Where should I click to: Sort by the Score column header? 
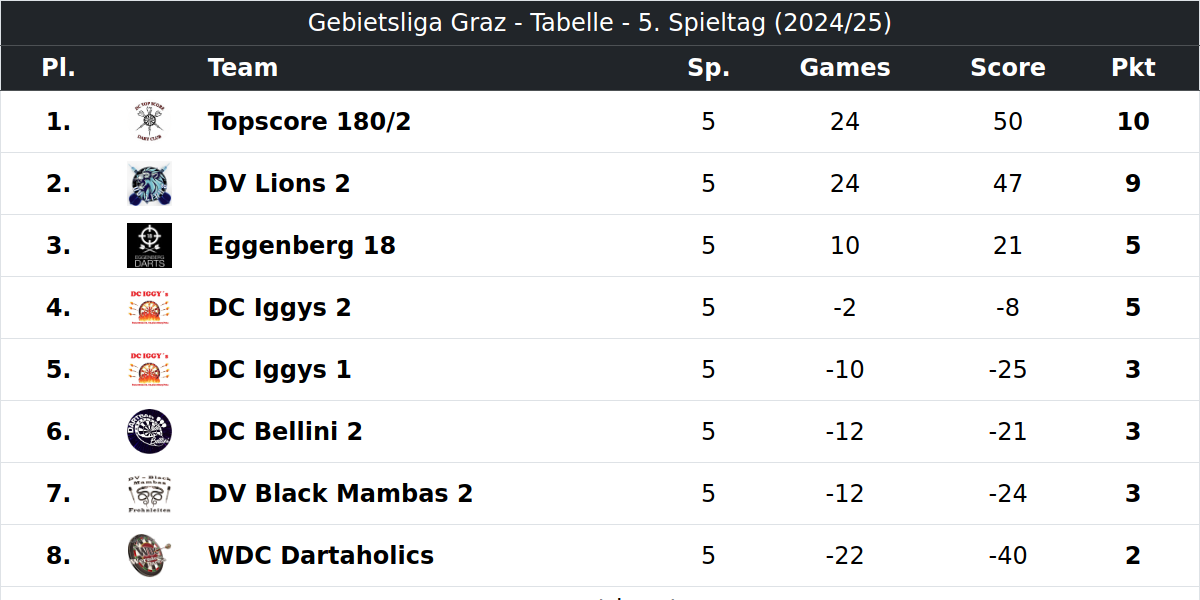click(x=1008, y=68)
